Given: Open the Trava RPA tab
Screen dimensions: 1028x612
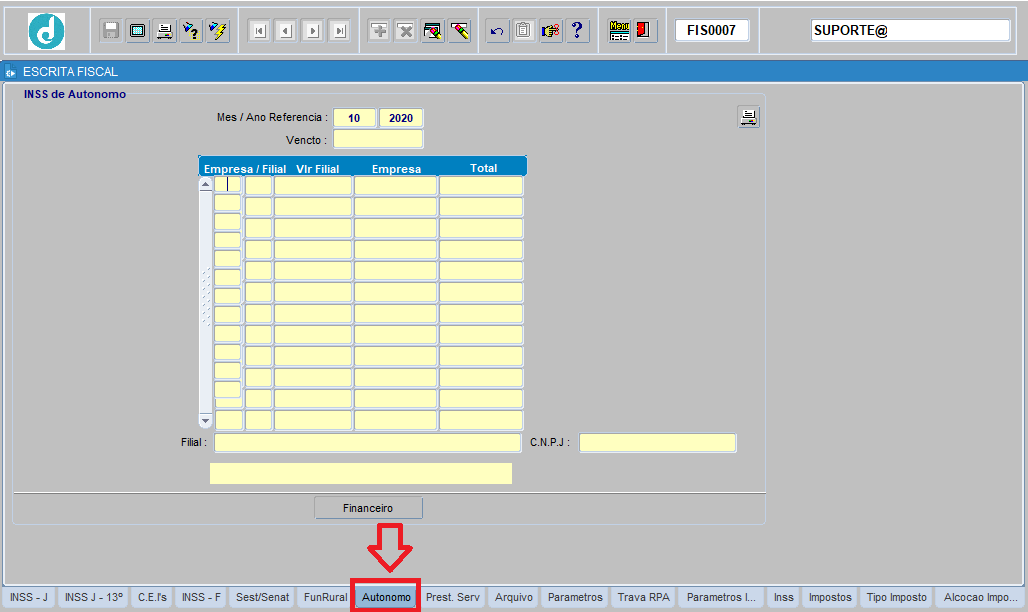Looking at the screenshot, I should tap(644, 597).
